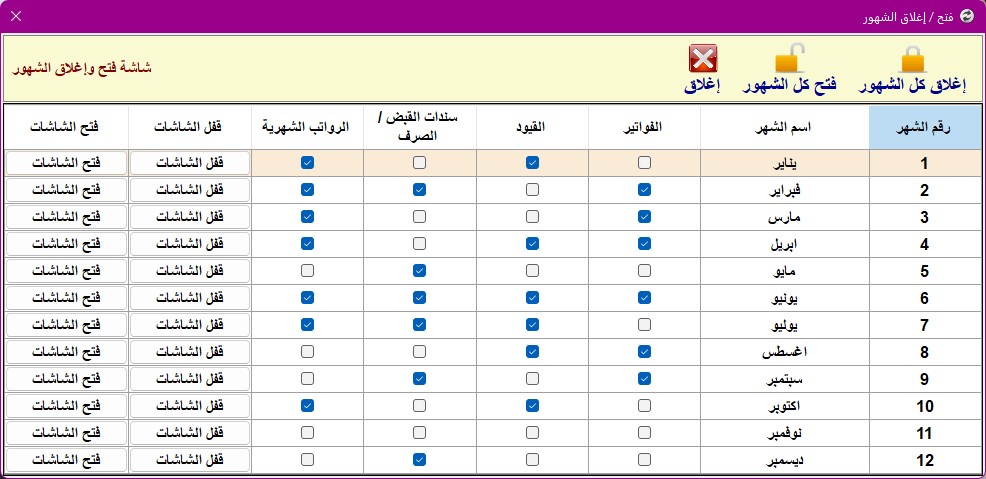Click فتح الشاشات button for يونيو row

(67, 298)
